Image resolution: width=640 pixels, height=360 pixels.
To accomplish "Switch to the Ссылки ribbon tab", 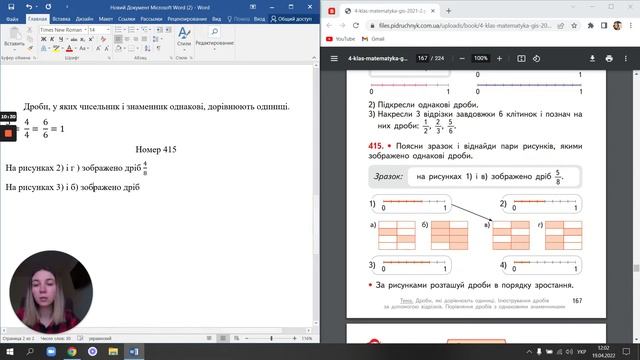I will (127, 19).
